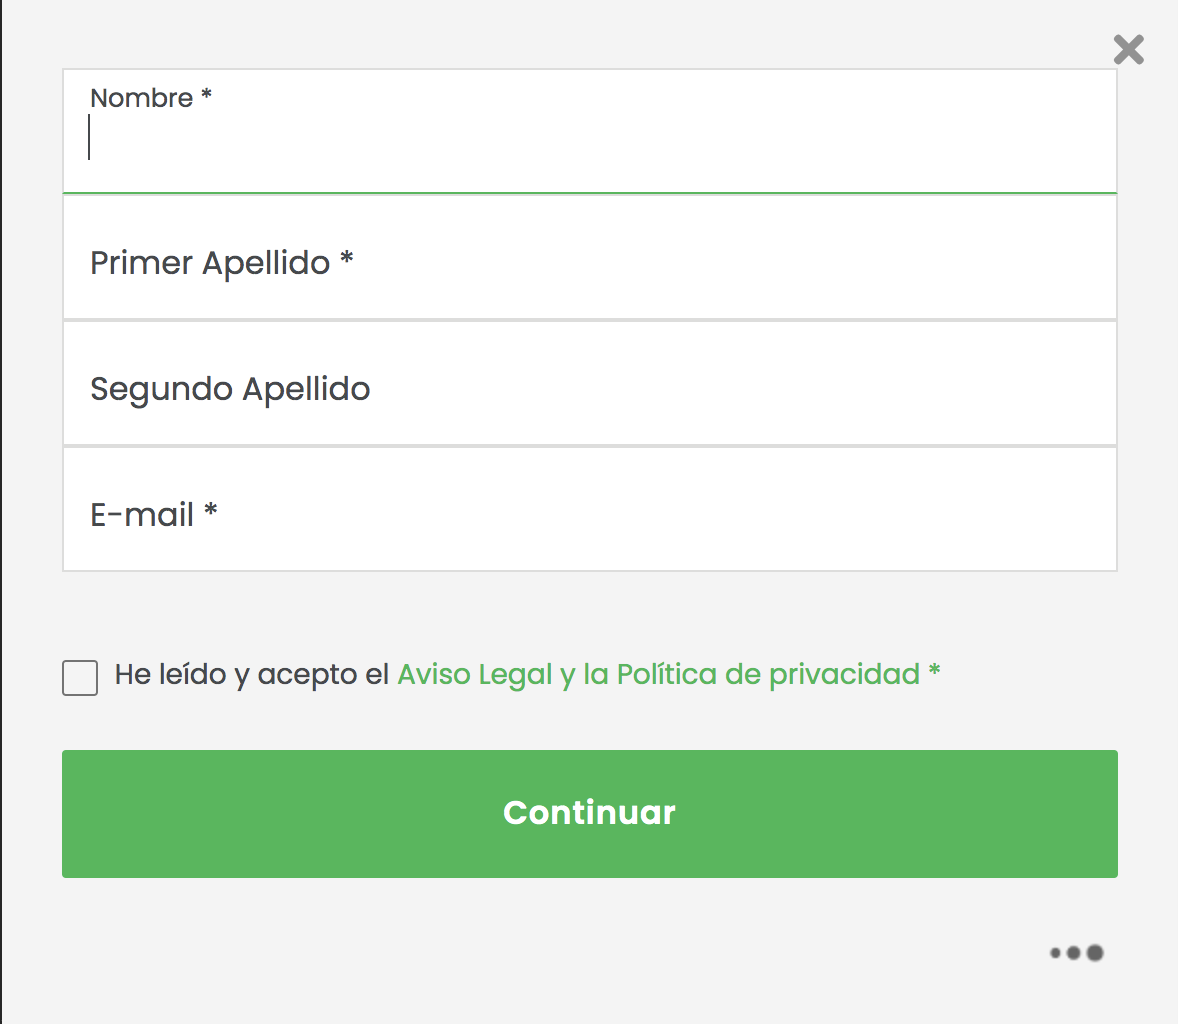
Task: Click the floating "Nombre" label text
Action: (x=141, y=98)
